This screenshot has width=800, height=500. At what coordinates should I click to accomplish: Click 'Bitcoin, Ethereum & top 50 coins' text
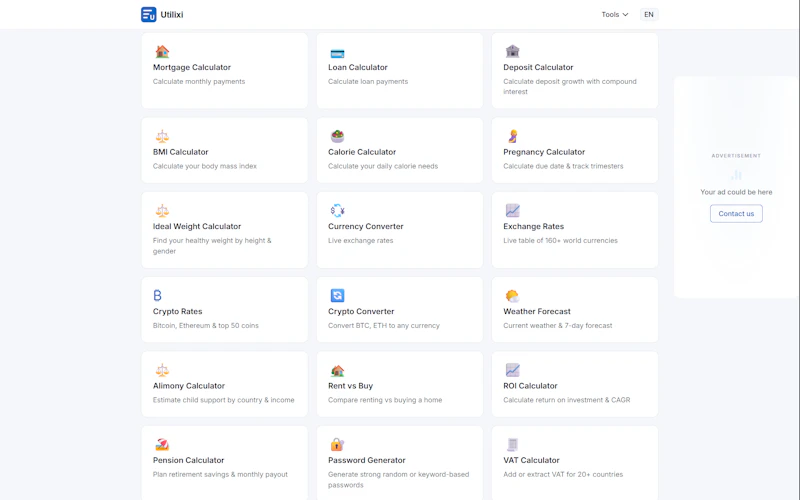(206, 326)
